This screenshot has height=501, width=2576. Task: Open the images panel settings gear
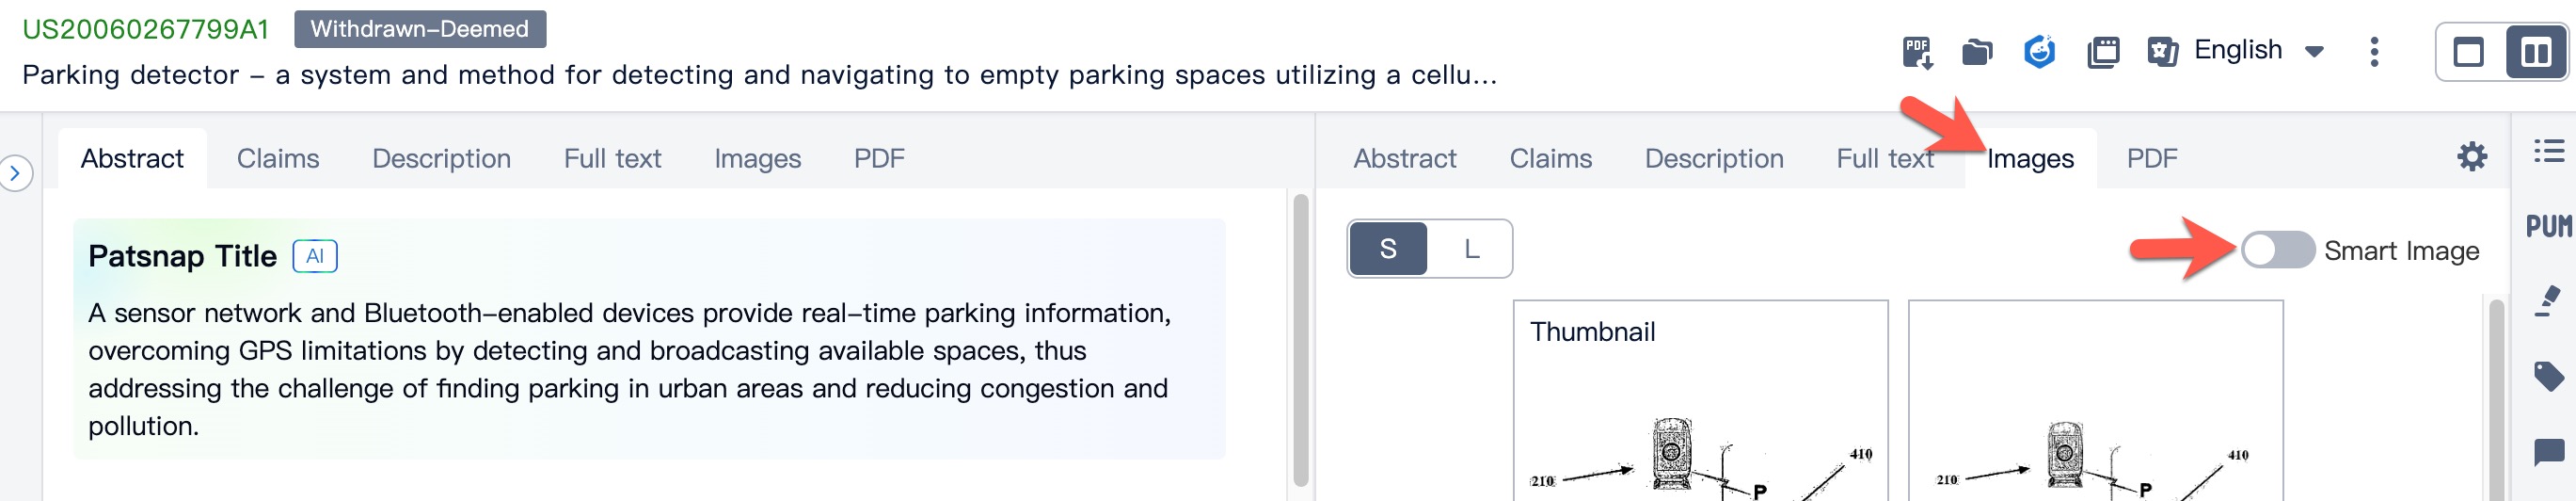(2471, 156)
